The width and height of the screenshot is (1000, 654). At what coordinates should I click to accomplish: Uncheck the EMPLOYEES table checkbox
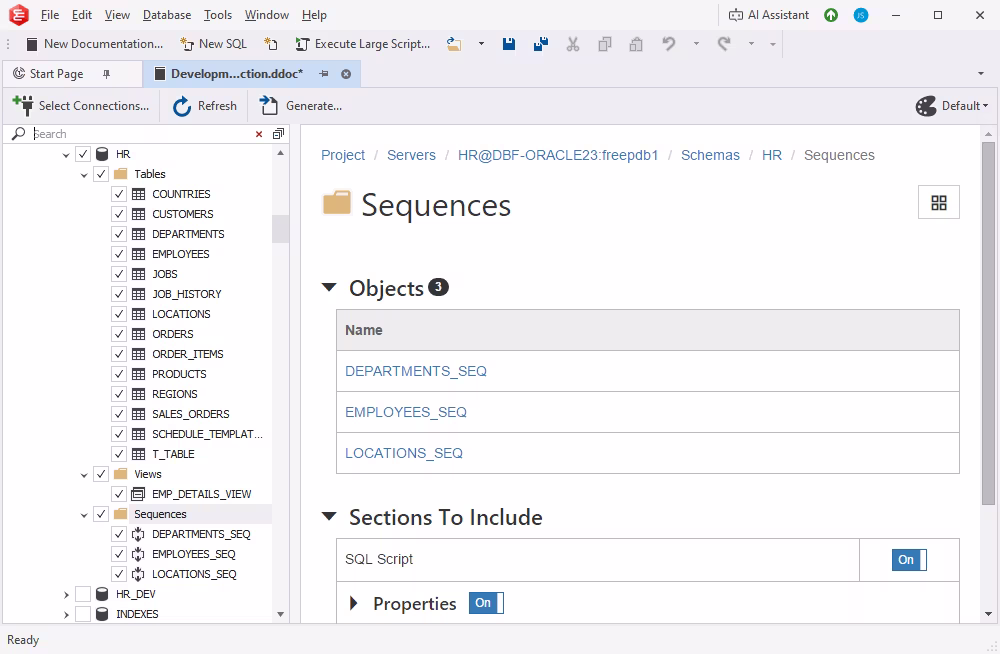click(119, 254)
